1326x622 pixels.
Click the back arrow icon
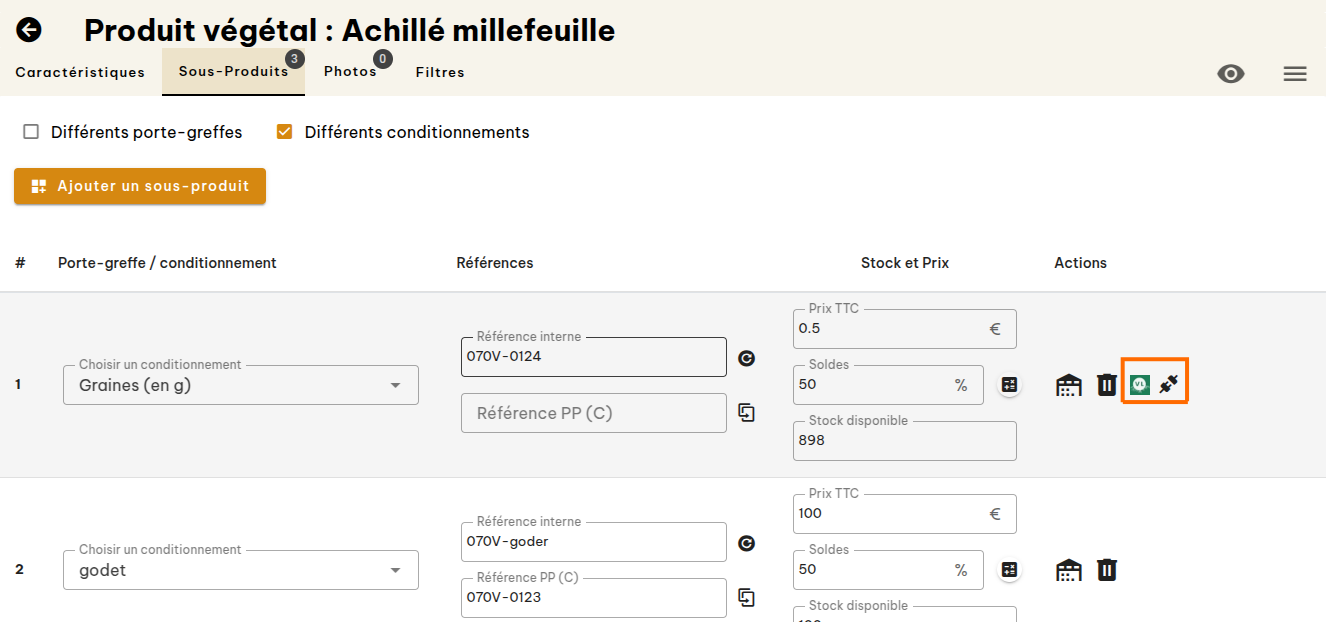[x=29, y=30]
